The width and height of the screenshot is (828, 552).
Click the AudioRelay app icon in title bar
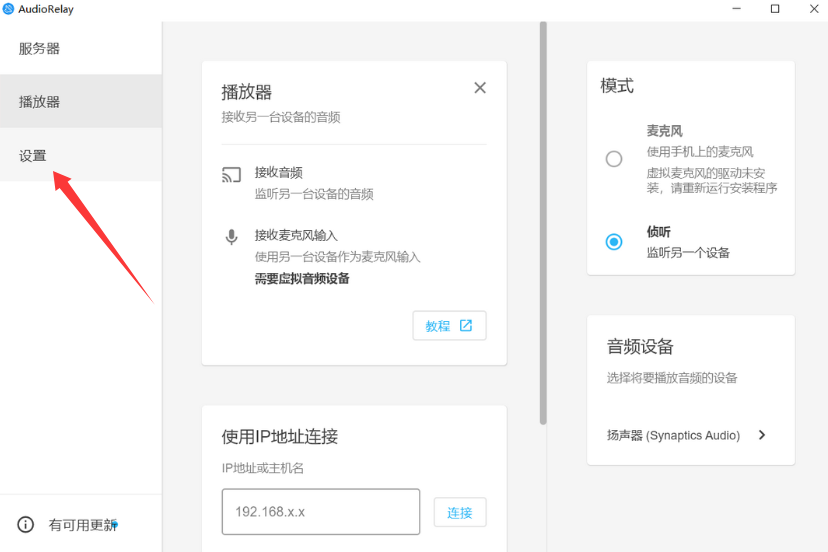click(x=8, y=9)
